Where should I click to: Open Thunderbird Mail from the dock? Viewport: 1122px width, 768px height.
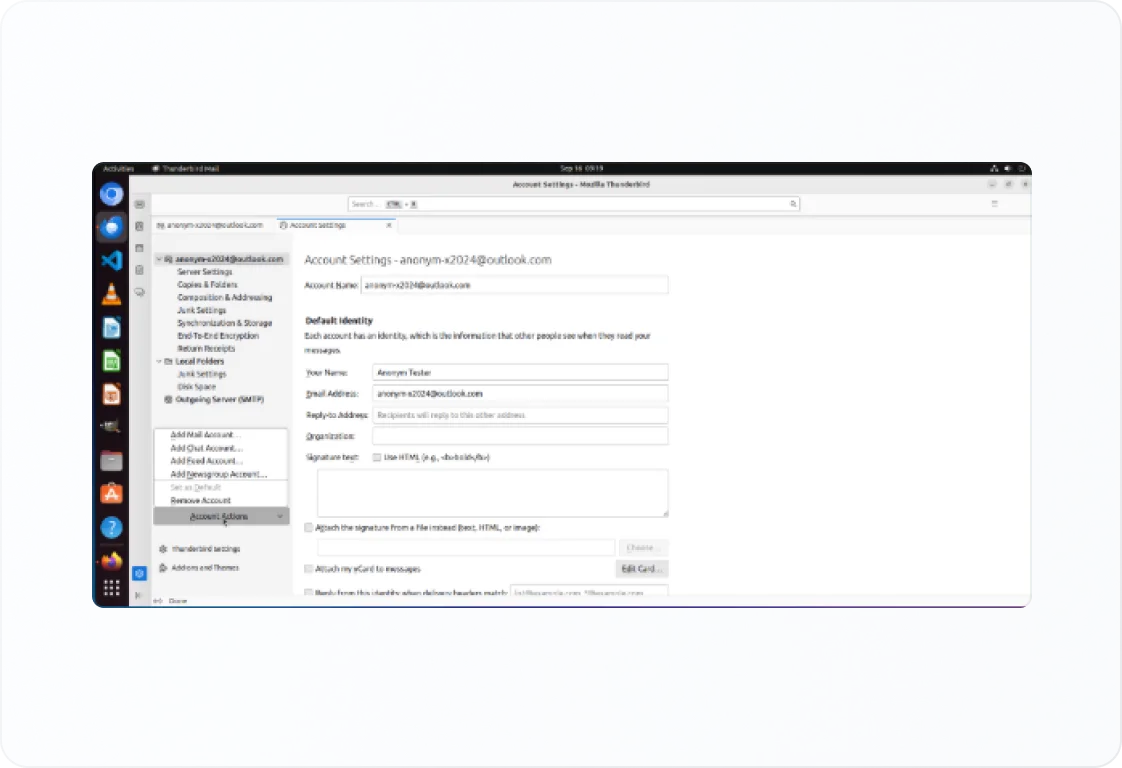tap(111, 227)
